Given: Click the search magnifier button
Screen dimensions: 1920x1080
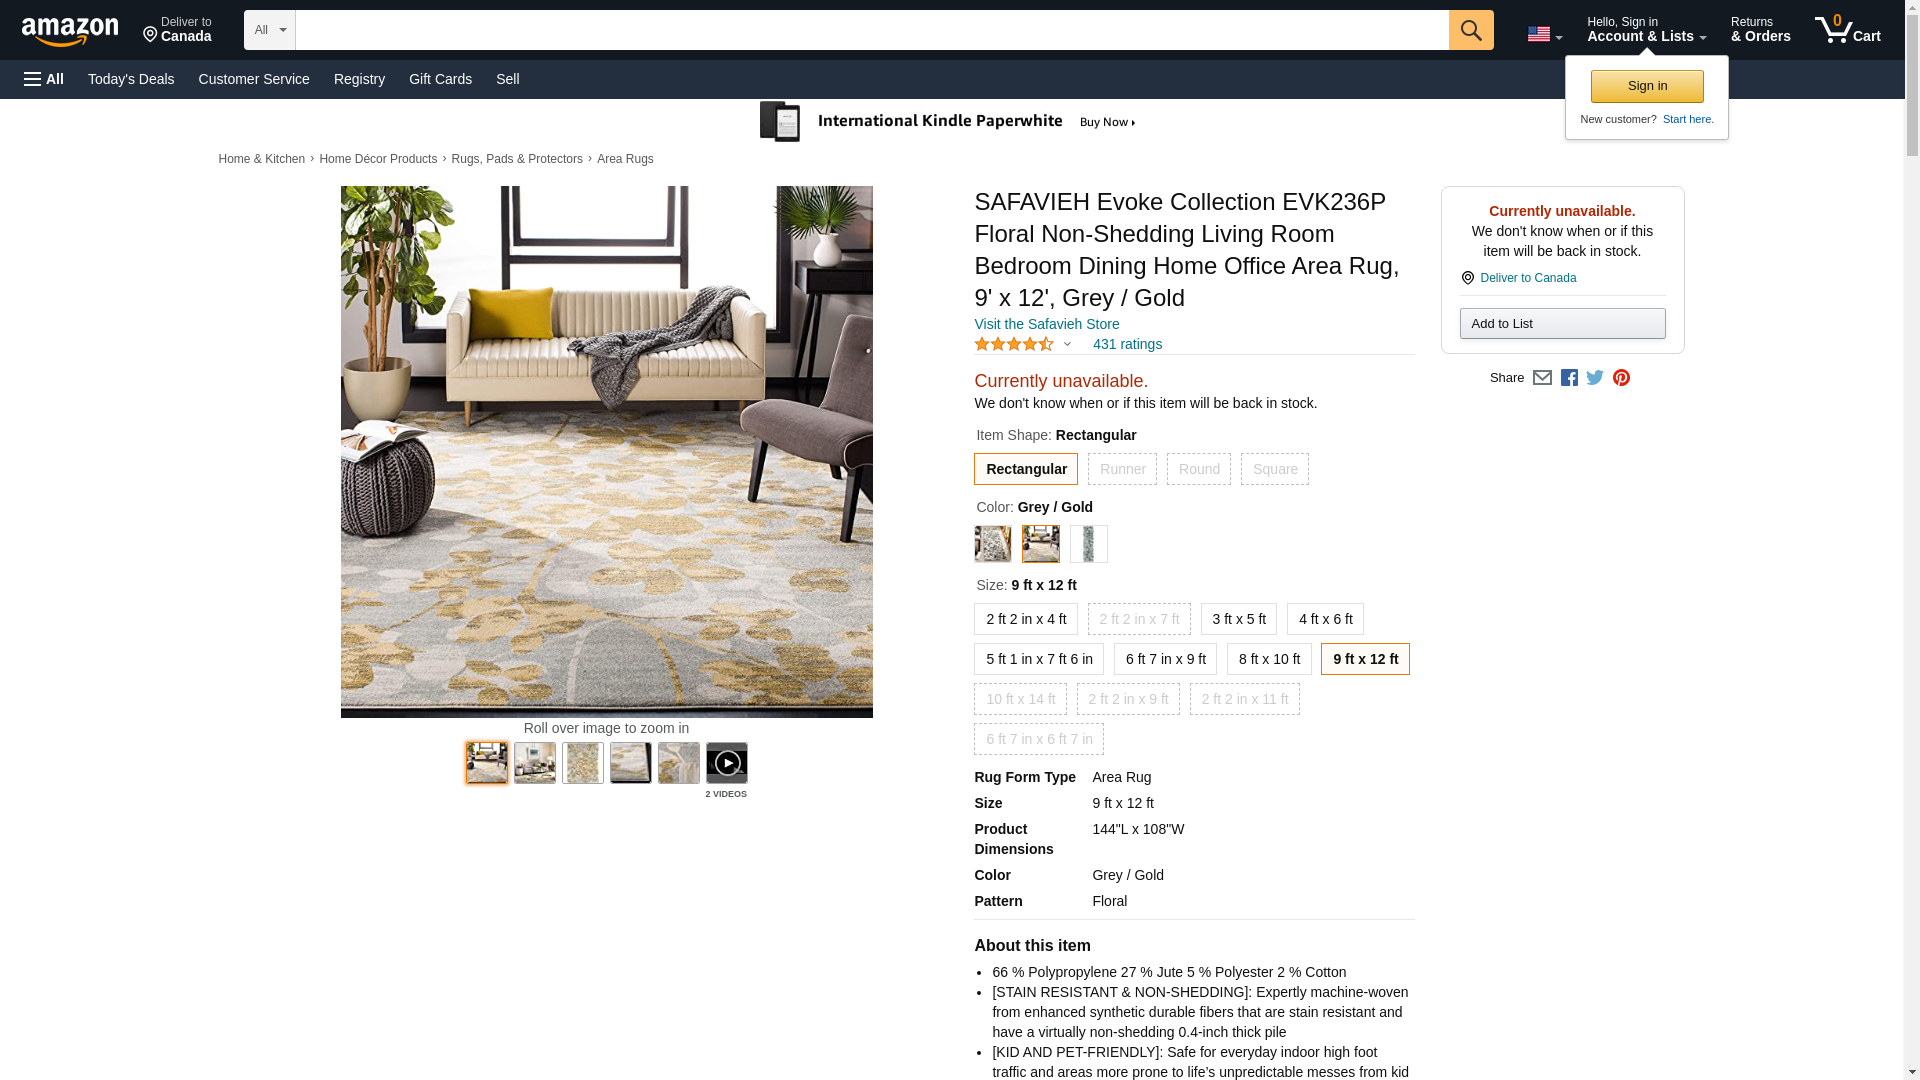Looking at the screenshot, I should click(x=1471, y=30).
